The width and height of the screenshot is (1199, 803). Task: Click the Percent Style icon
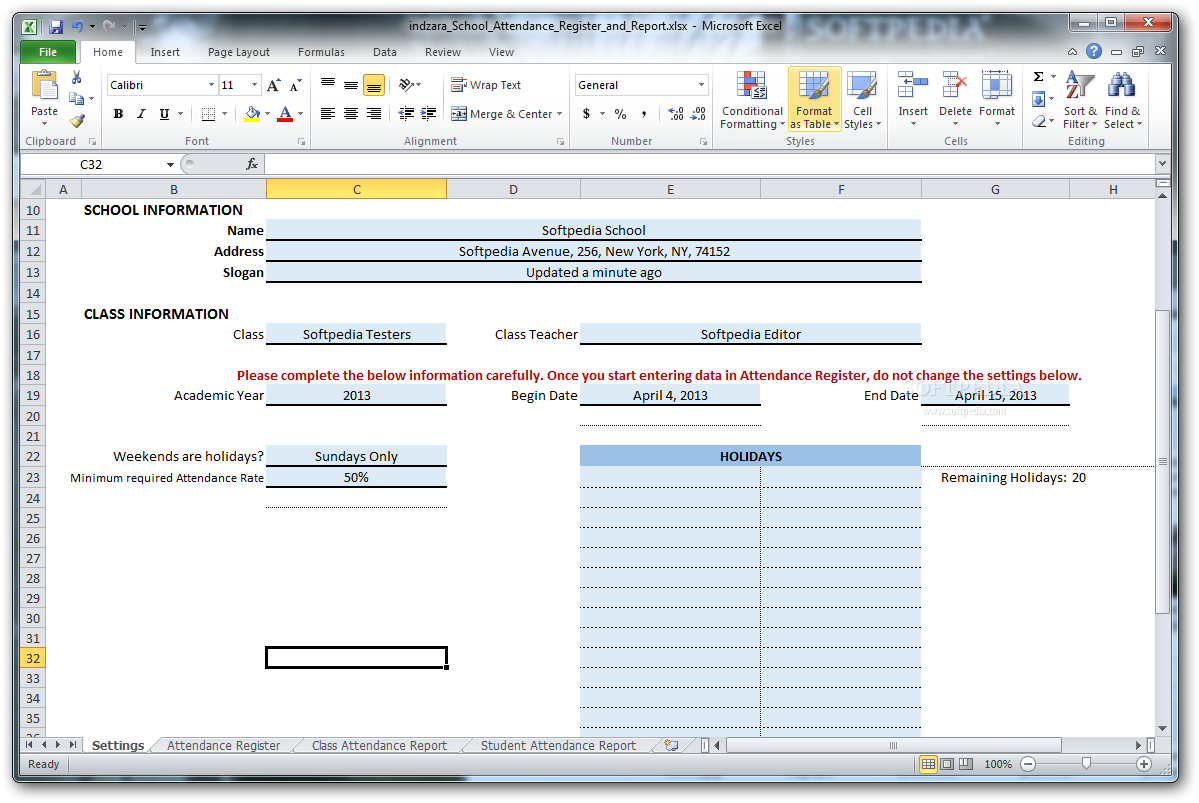[620, 114]
